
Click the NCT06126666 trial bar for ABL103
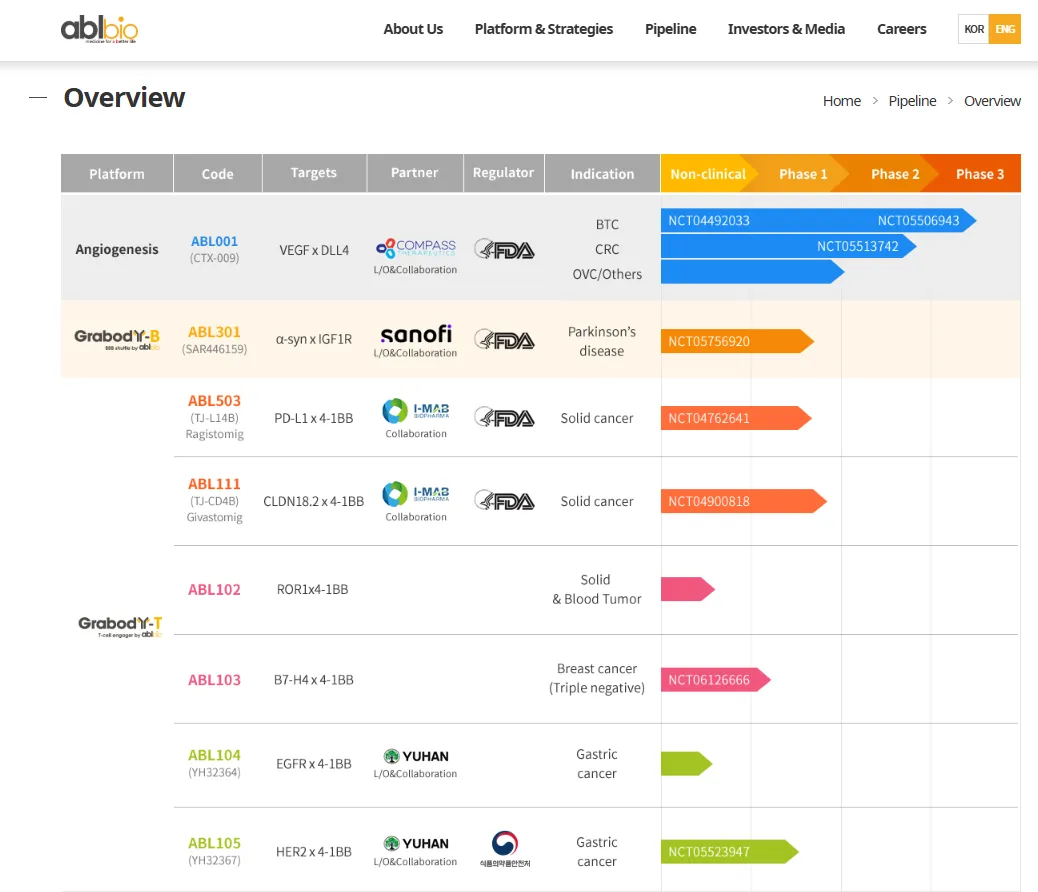(714, 680)
